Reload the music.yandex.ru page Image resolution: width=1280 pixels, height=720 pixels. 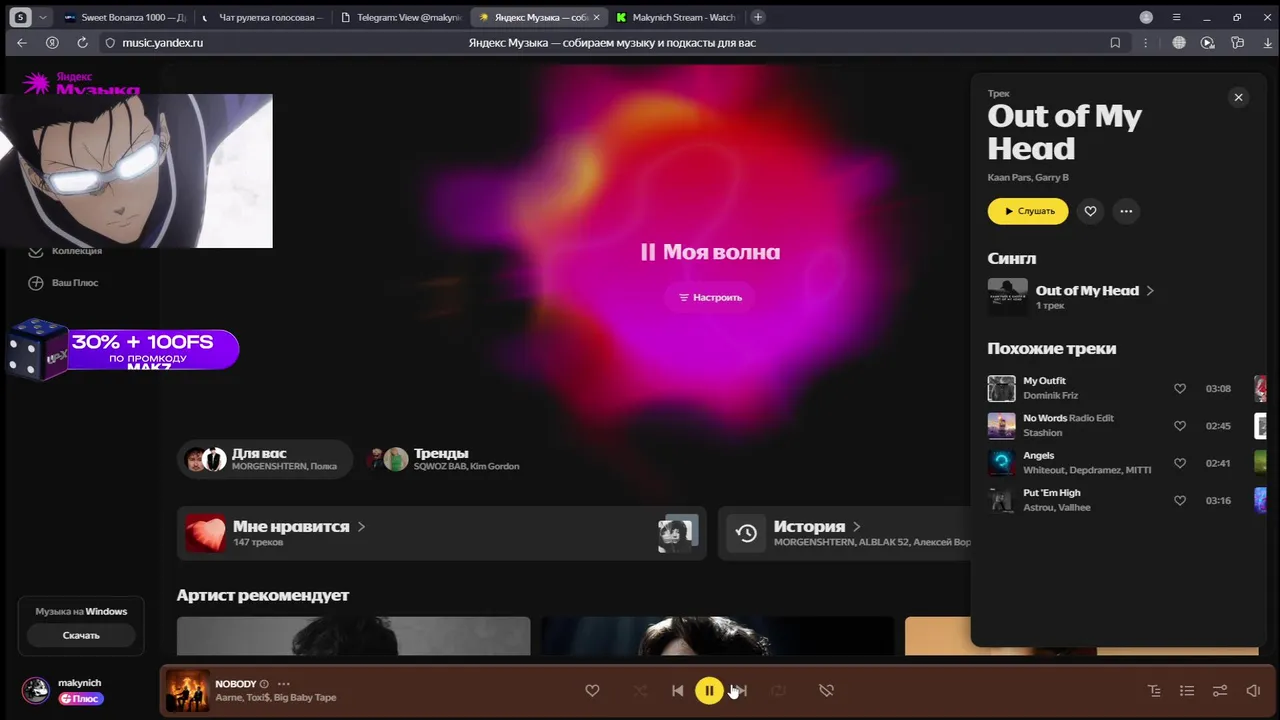pos(83,43)
